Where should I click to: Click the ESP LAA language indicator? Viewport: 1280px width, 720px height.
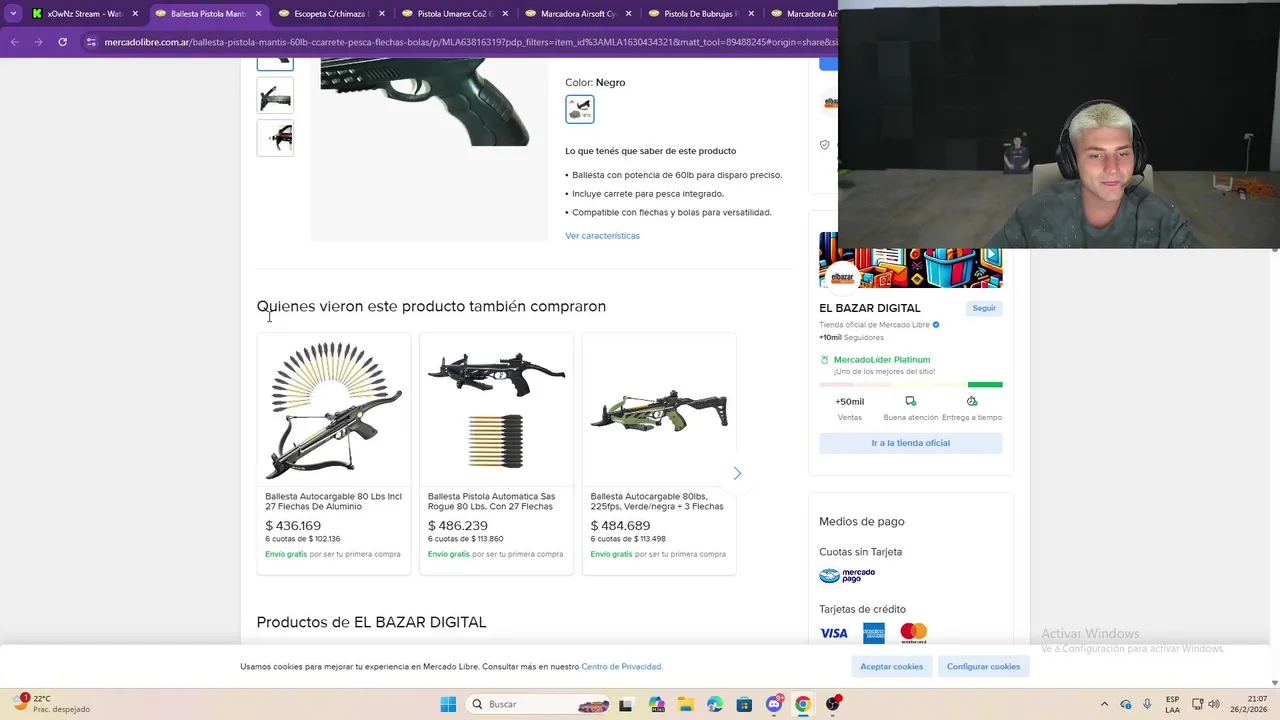click(x=1172, y=704)
